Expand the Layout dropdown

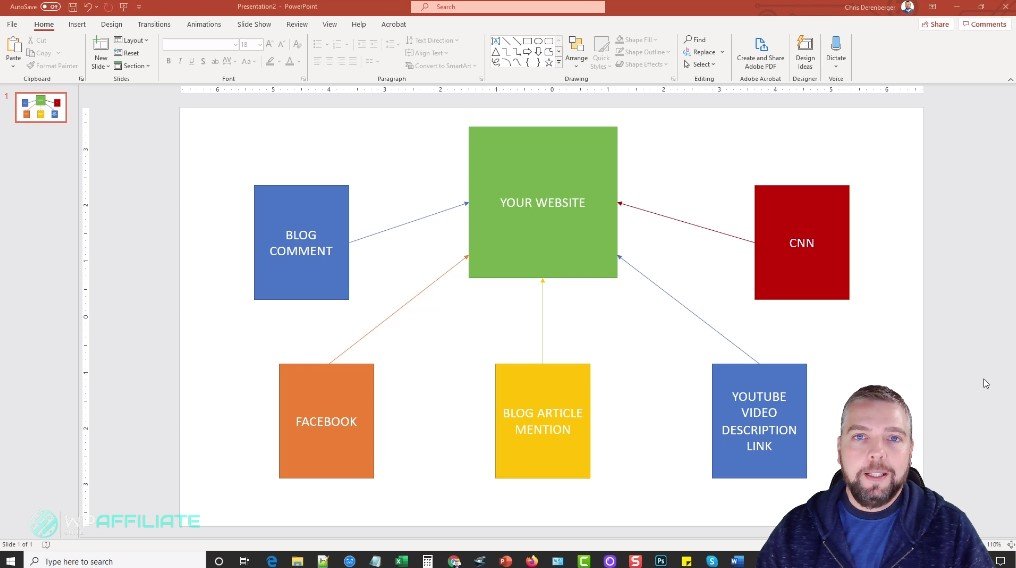tap(134, 40)
